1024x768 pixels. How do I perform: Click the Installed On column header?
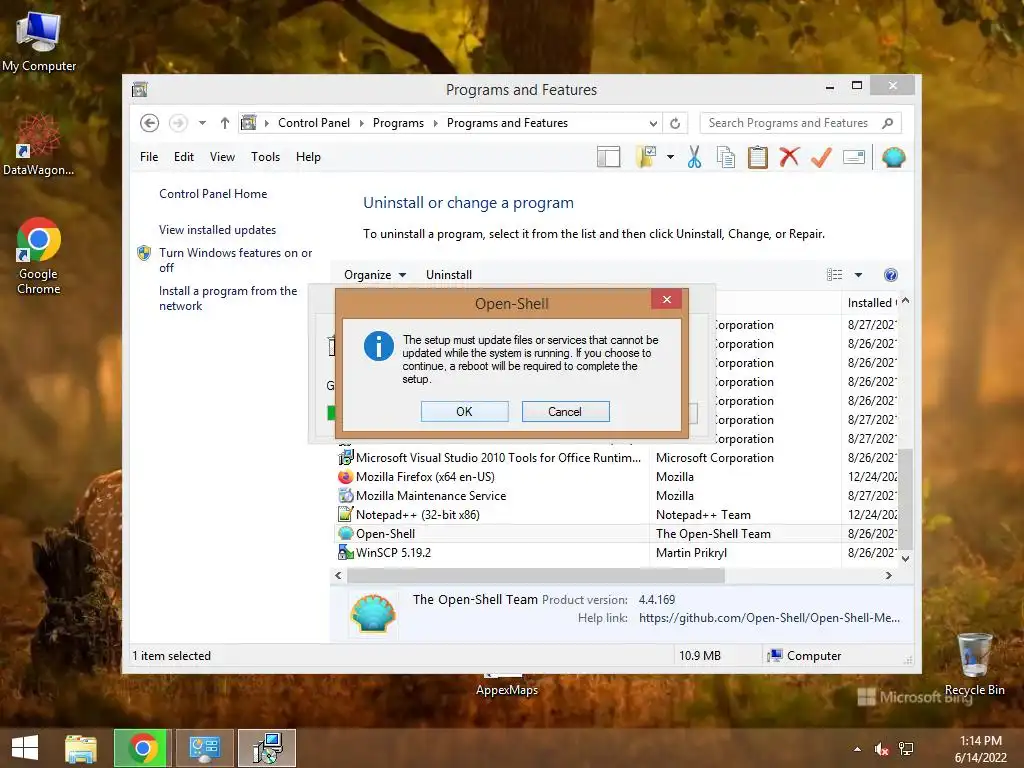pyautogui.click(x=871, y=303)
